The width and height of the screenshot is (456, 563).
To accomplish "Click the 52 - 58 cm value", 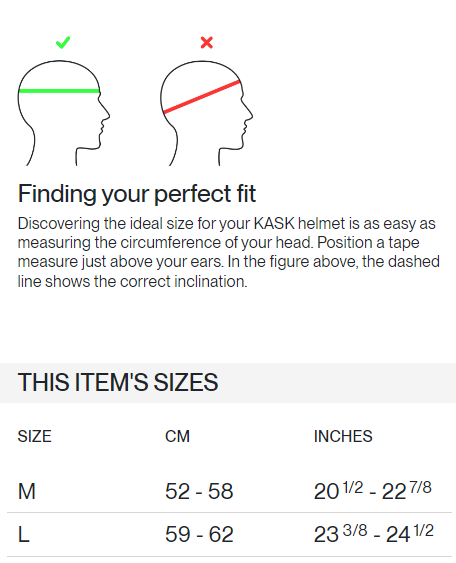I will click(x=199, y=491).
